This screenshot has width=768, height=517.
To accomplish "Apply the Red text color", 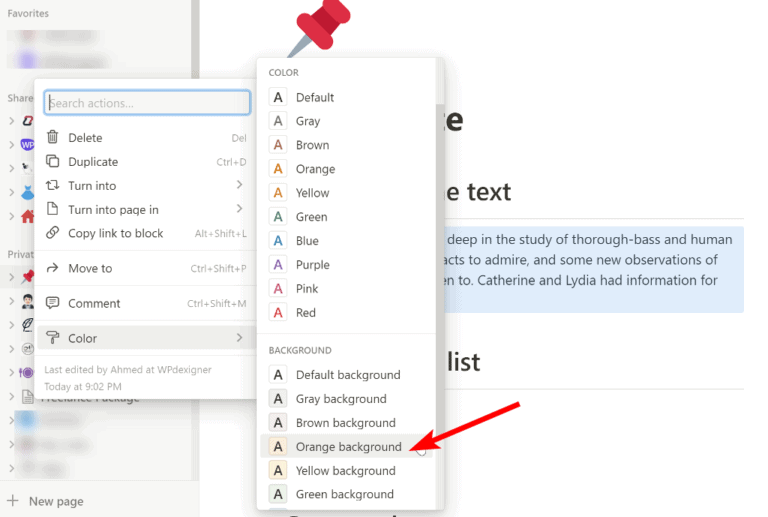I will click(x=347, y=312).
